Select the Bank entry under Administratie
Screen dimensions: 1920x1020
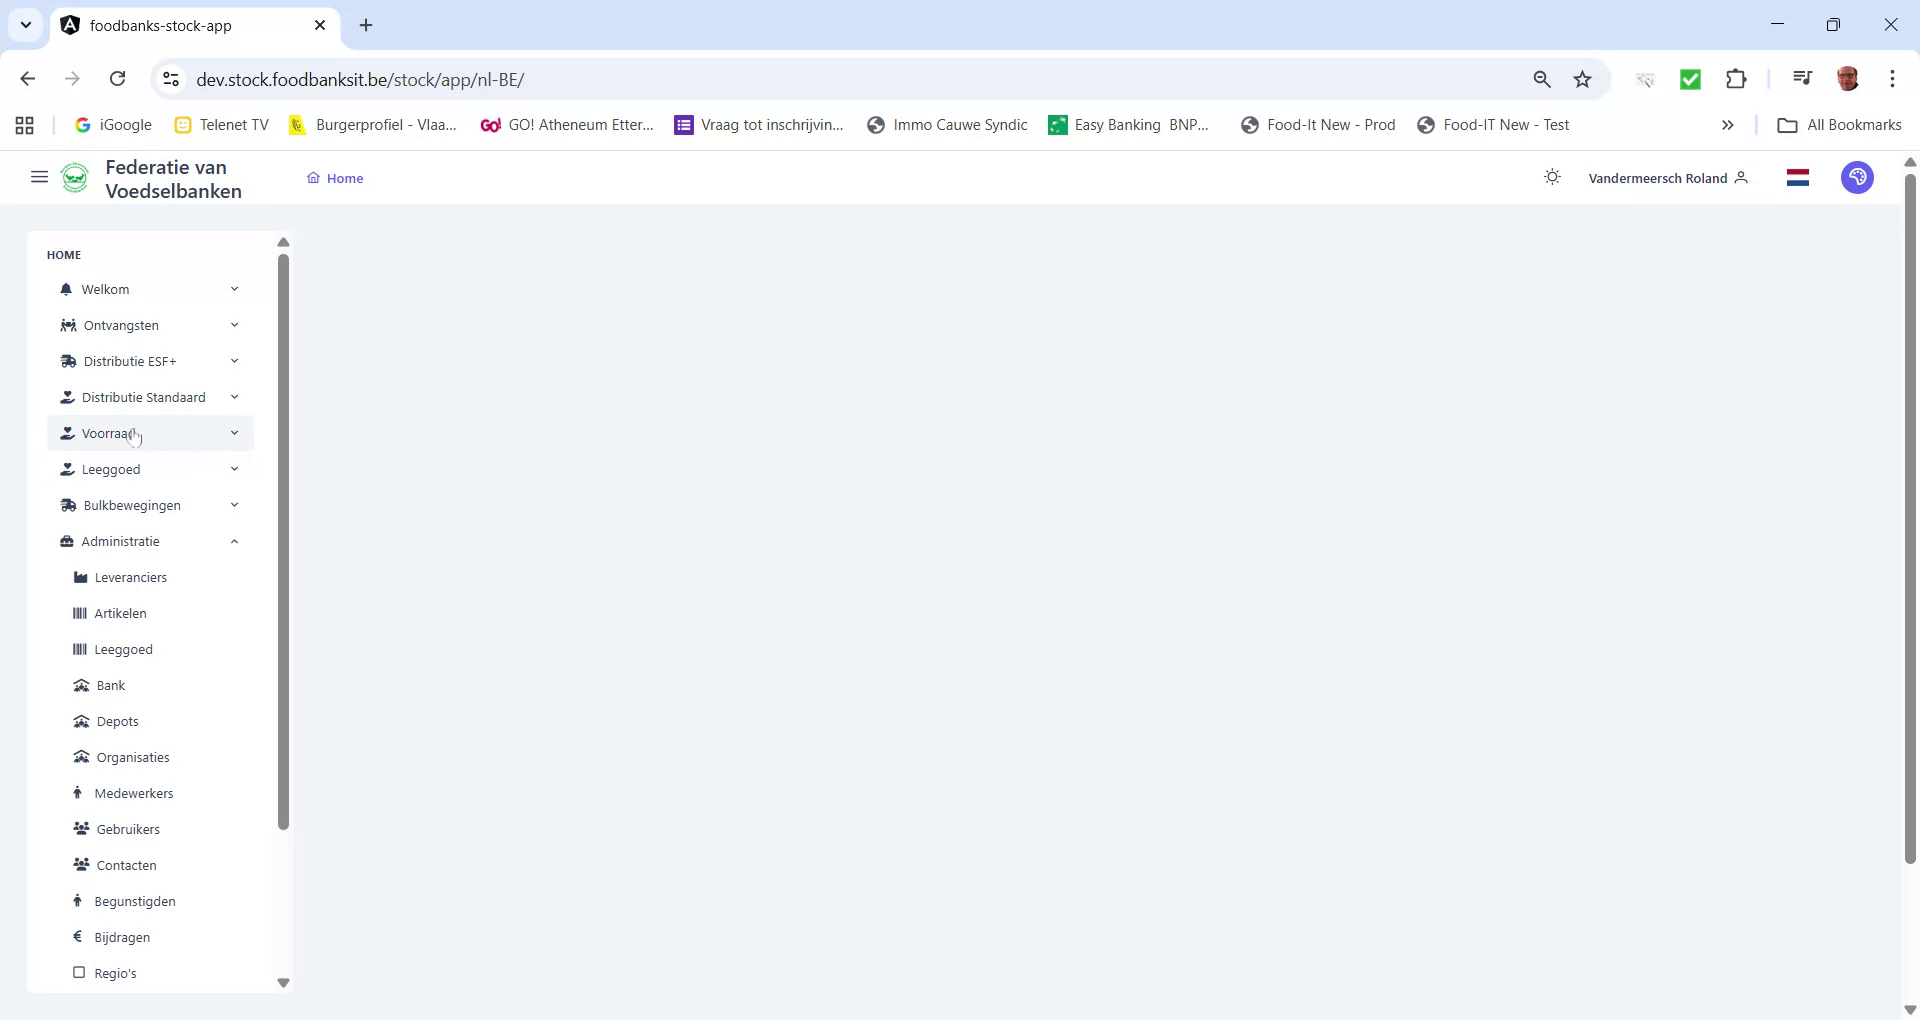tap(110, 685)
